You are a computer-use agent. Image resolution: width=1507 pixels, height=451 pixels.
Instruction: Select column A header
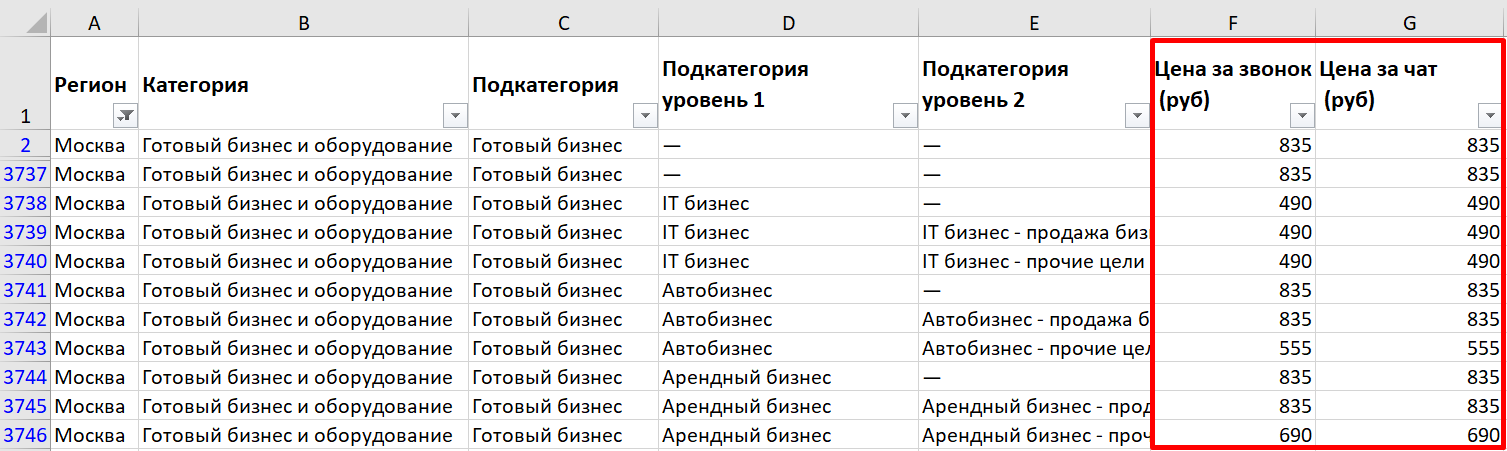[94, 23]
